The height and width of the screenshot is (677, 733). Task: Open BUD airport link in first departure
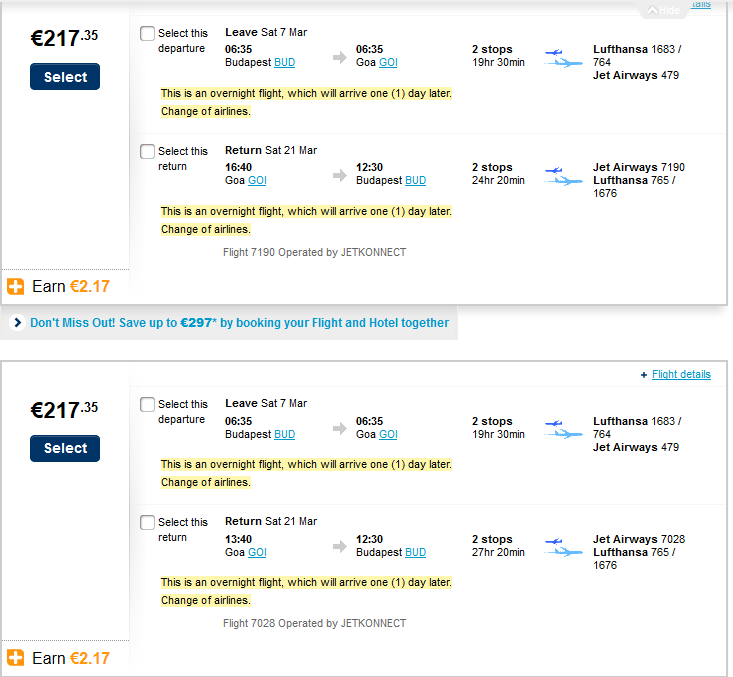[x=284, y=63]
